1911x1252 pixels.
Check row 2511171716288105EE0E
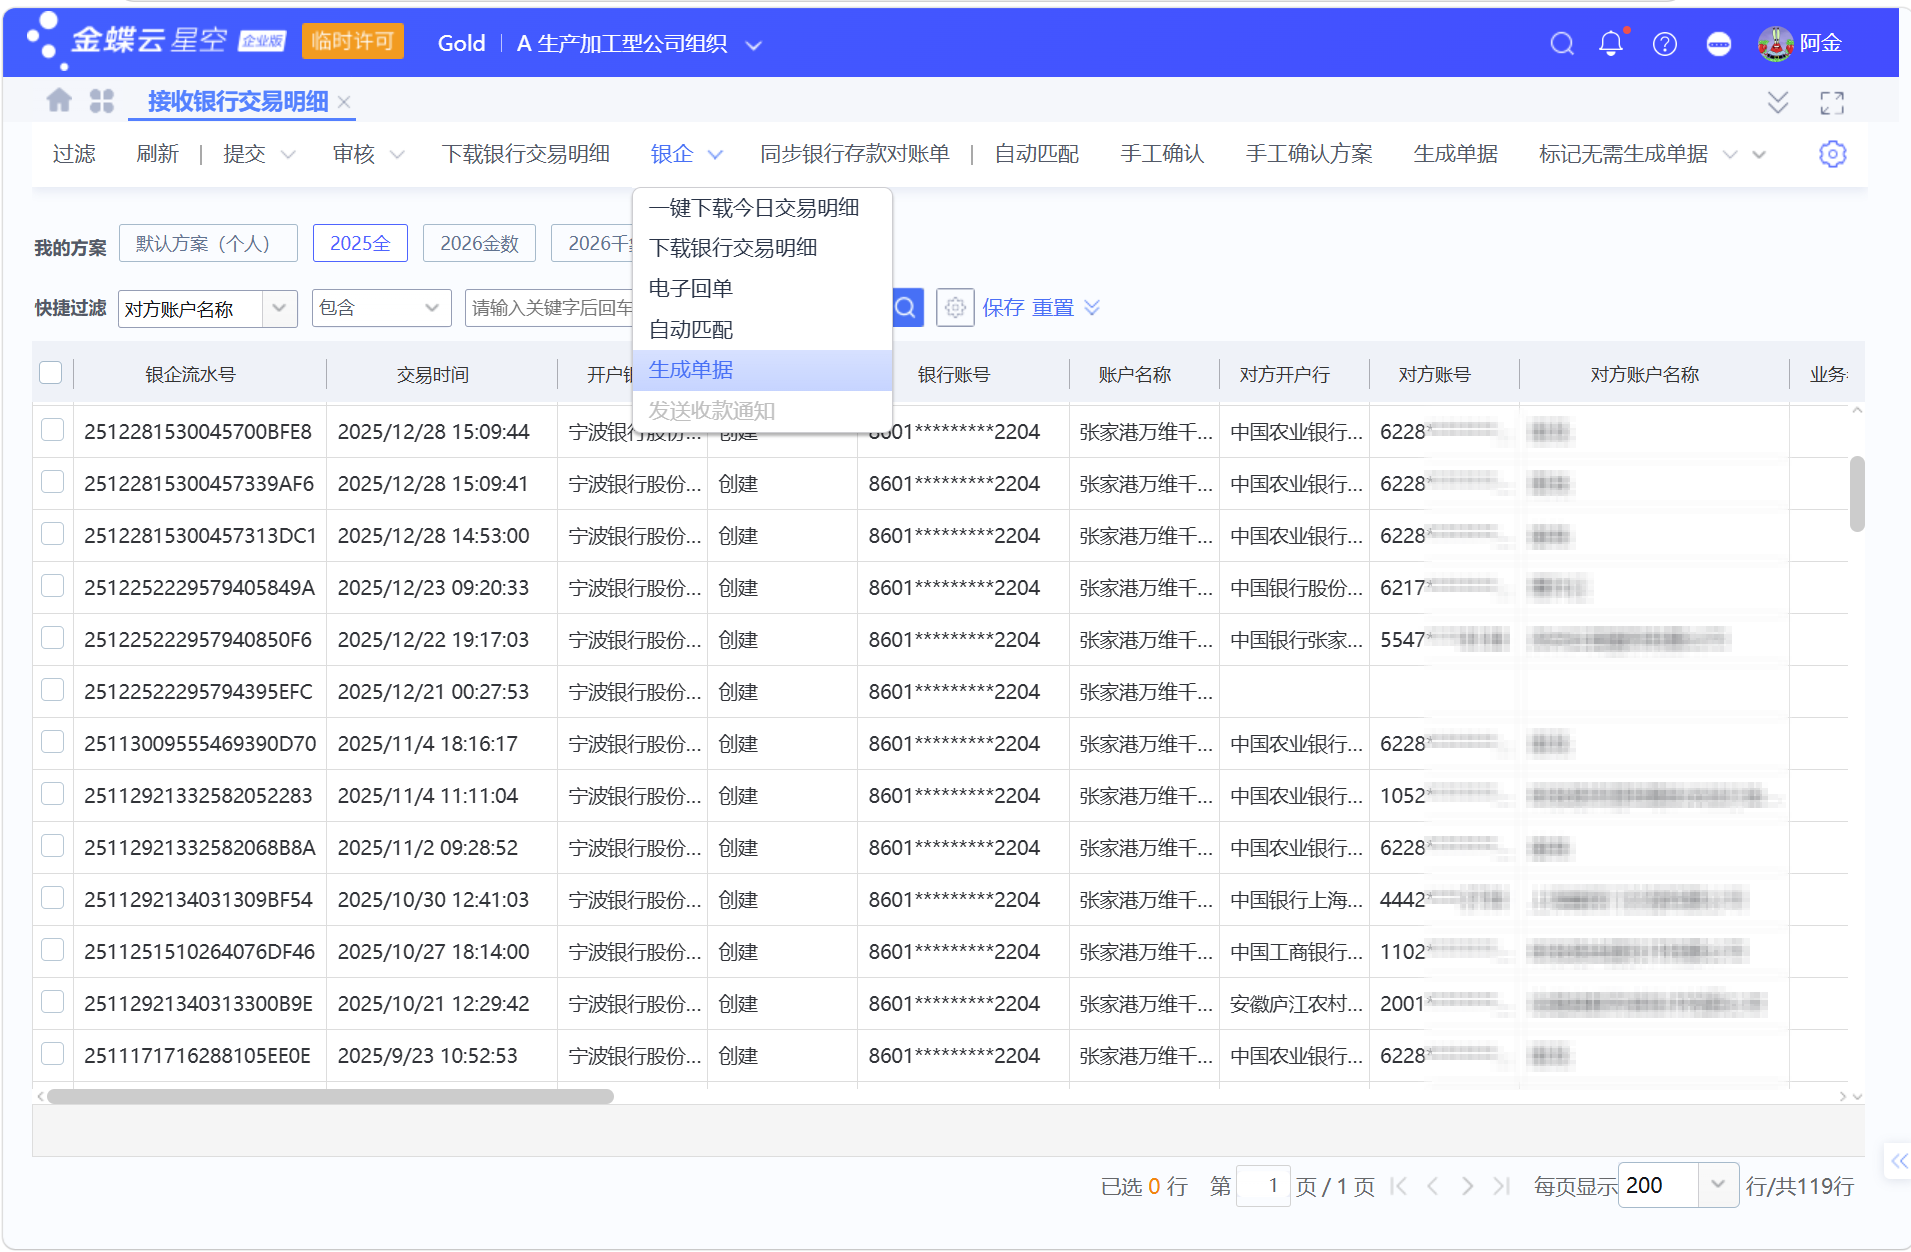tap(52, 1054)
